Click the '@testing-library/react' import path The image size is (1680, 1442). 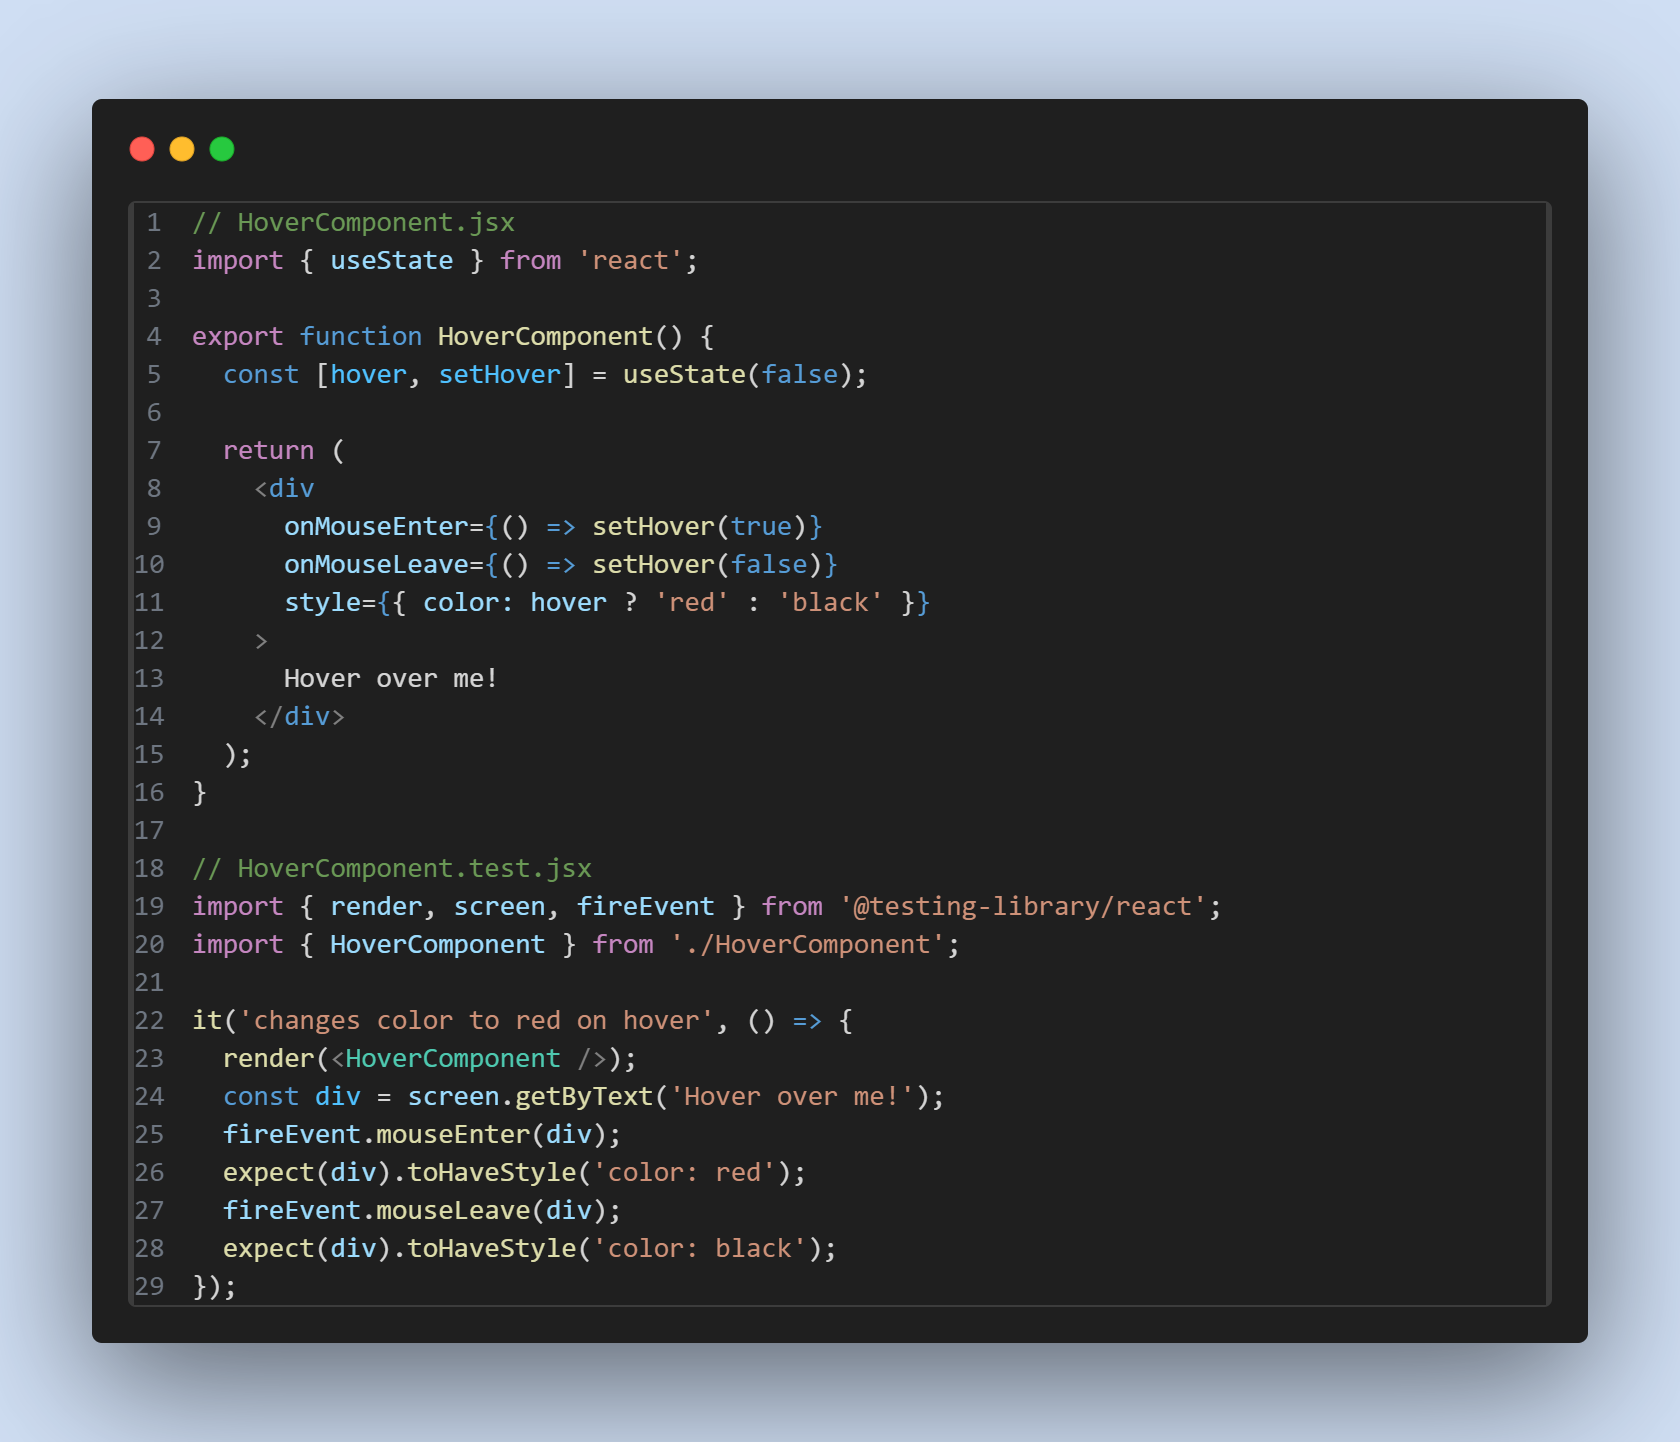(1022, 906)
